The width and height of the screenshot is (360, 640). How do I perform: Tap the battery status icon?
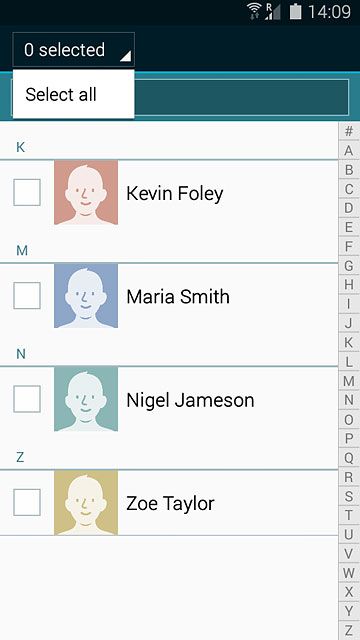[x=296, y=11]
